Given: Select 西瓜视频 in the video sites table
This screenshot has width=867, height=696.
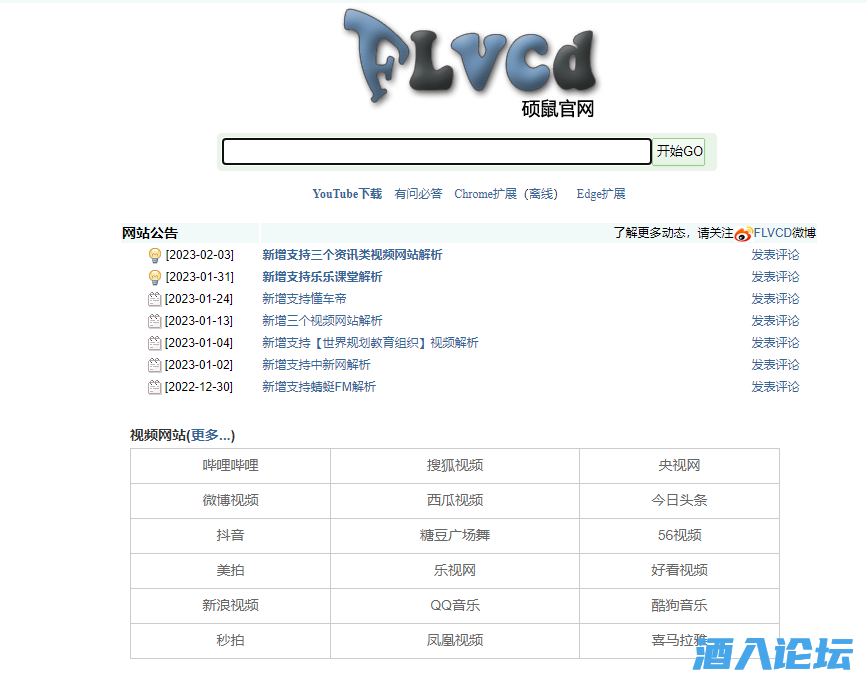Looking at the screenshot, I should pos(455,500).
